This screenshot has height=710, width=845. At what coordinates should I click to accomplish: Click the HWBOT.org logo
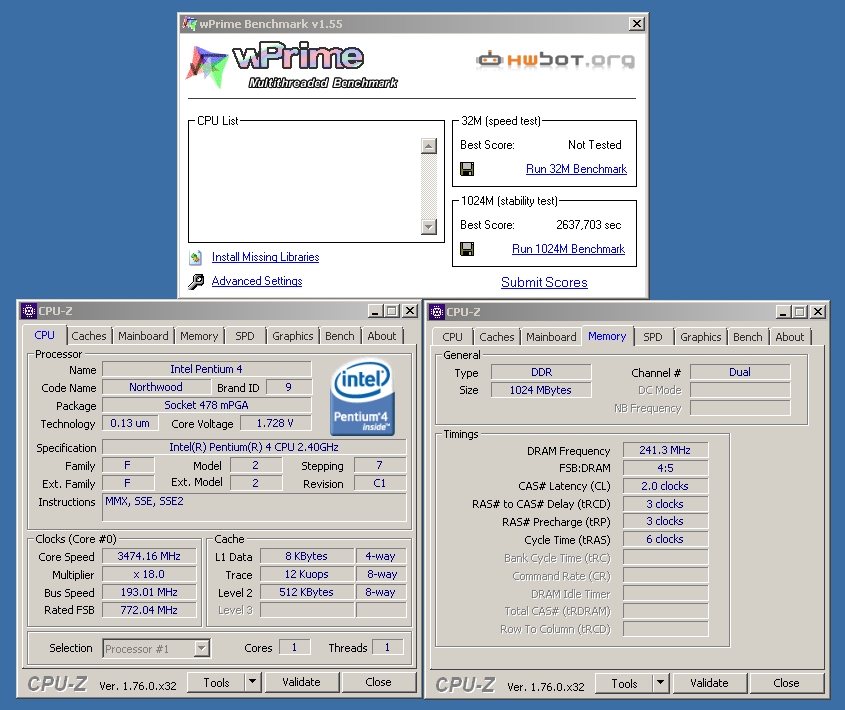(x=556, y=59)
